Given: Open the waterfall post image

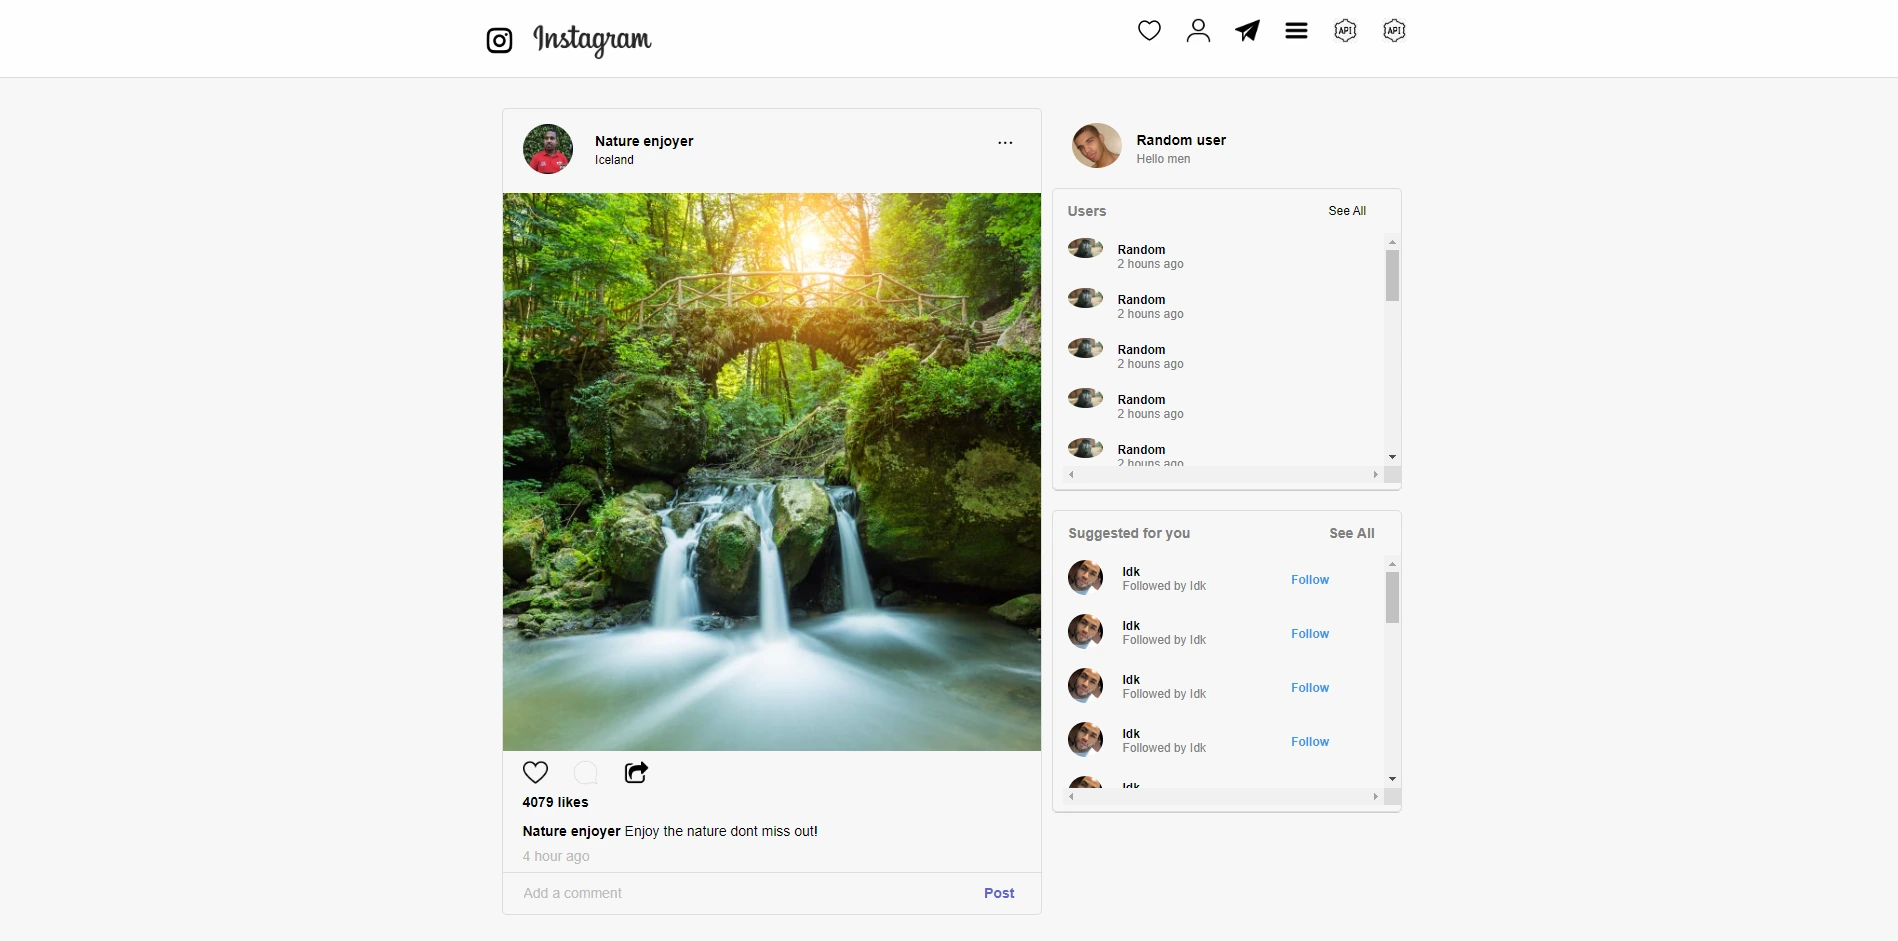Looking at the screenshot, I should point(771,471).
